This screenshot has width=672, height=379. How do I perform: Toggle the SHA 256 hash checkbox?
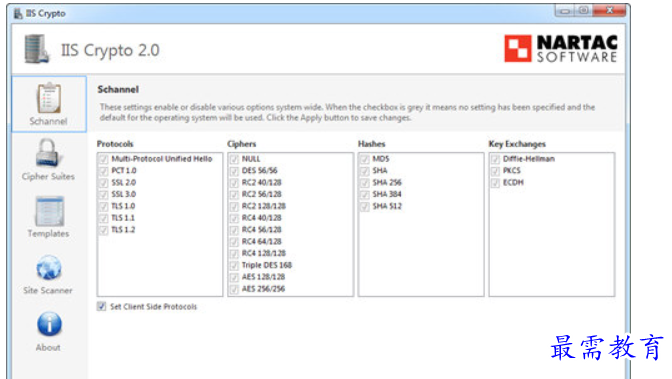(x=365, y=183)
